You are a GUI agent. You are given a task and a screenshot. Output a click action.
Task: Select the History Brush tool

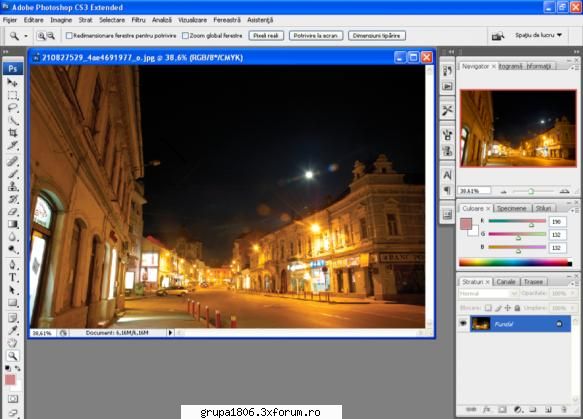tap(13, 199)
